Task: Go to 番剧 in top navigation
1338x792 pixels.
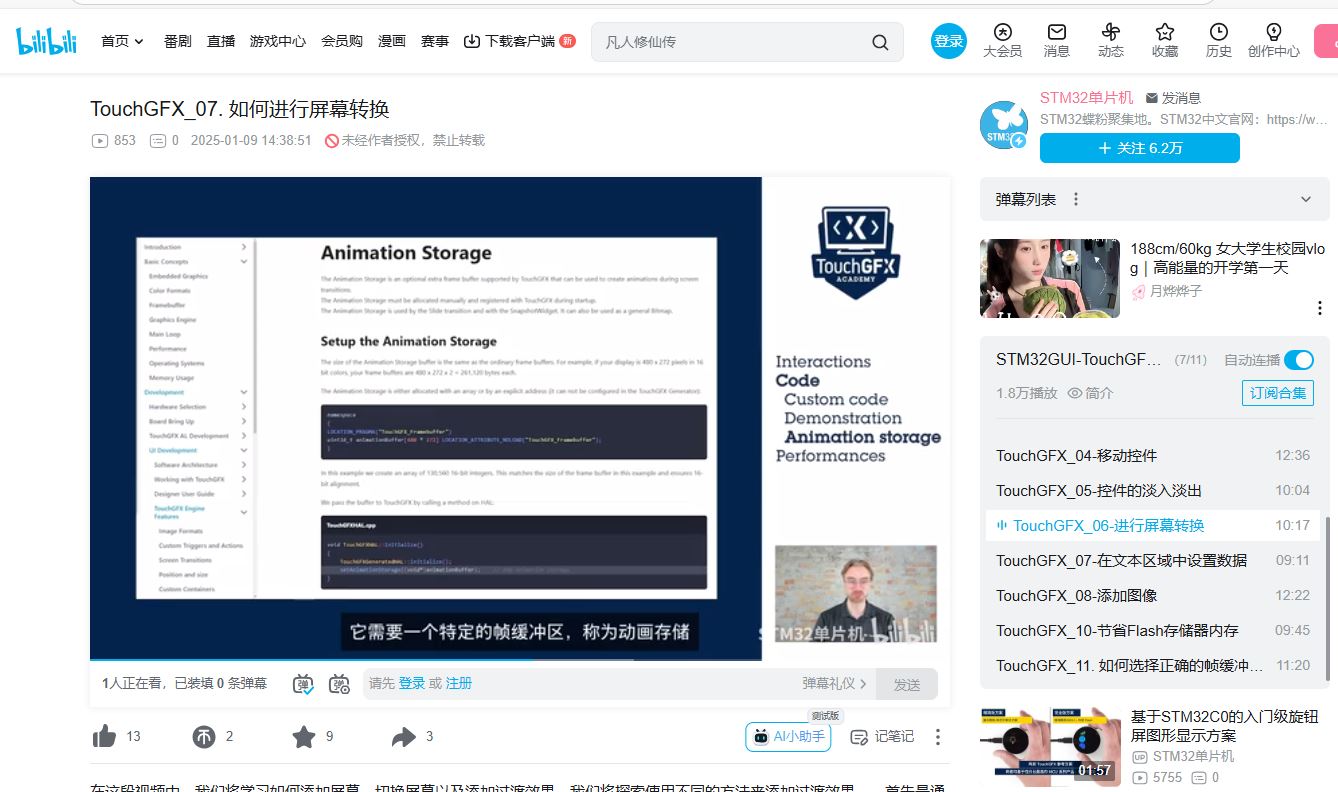Action: (x=177, y=41)
